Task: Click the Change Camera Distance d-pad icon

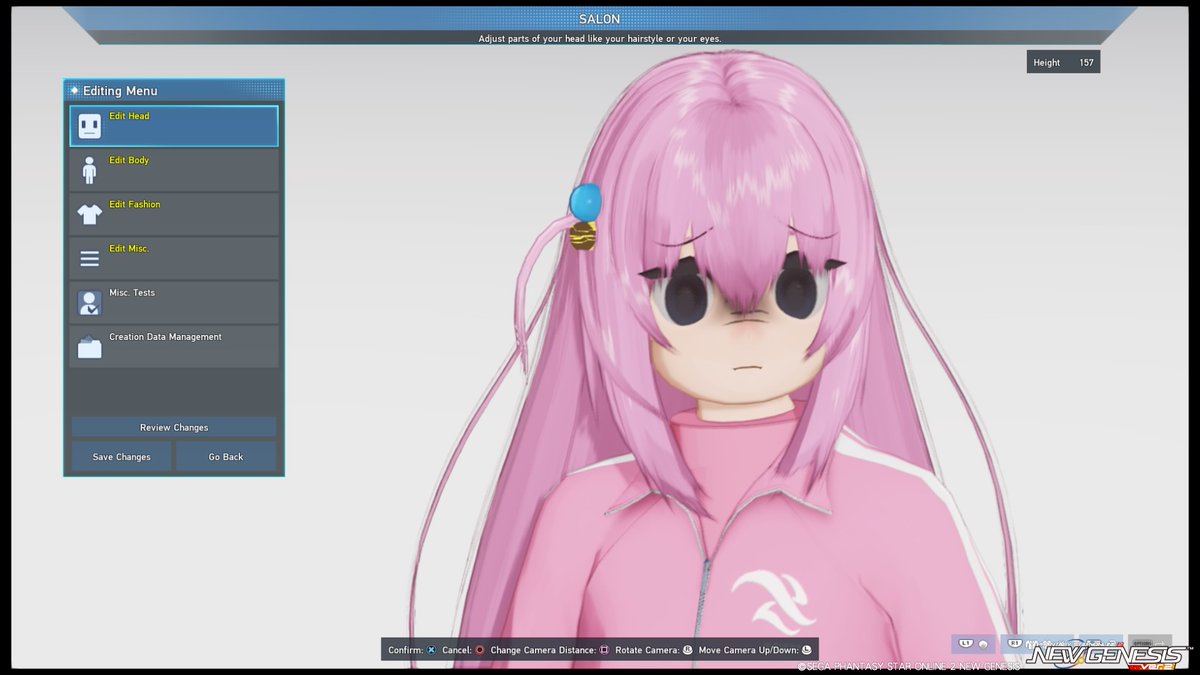Action: point(602,650)
